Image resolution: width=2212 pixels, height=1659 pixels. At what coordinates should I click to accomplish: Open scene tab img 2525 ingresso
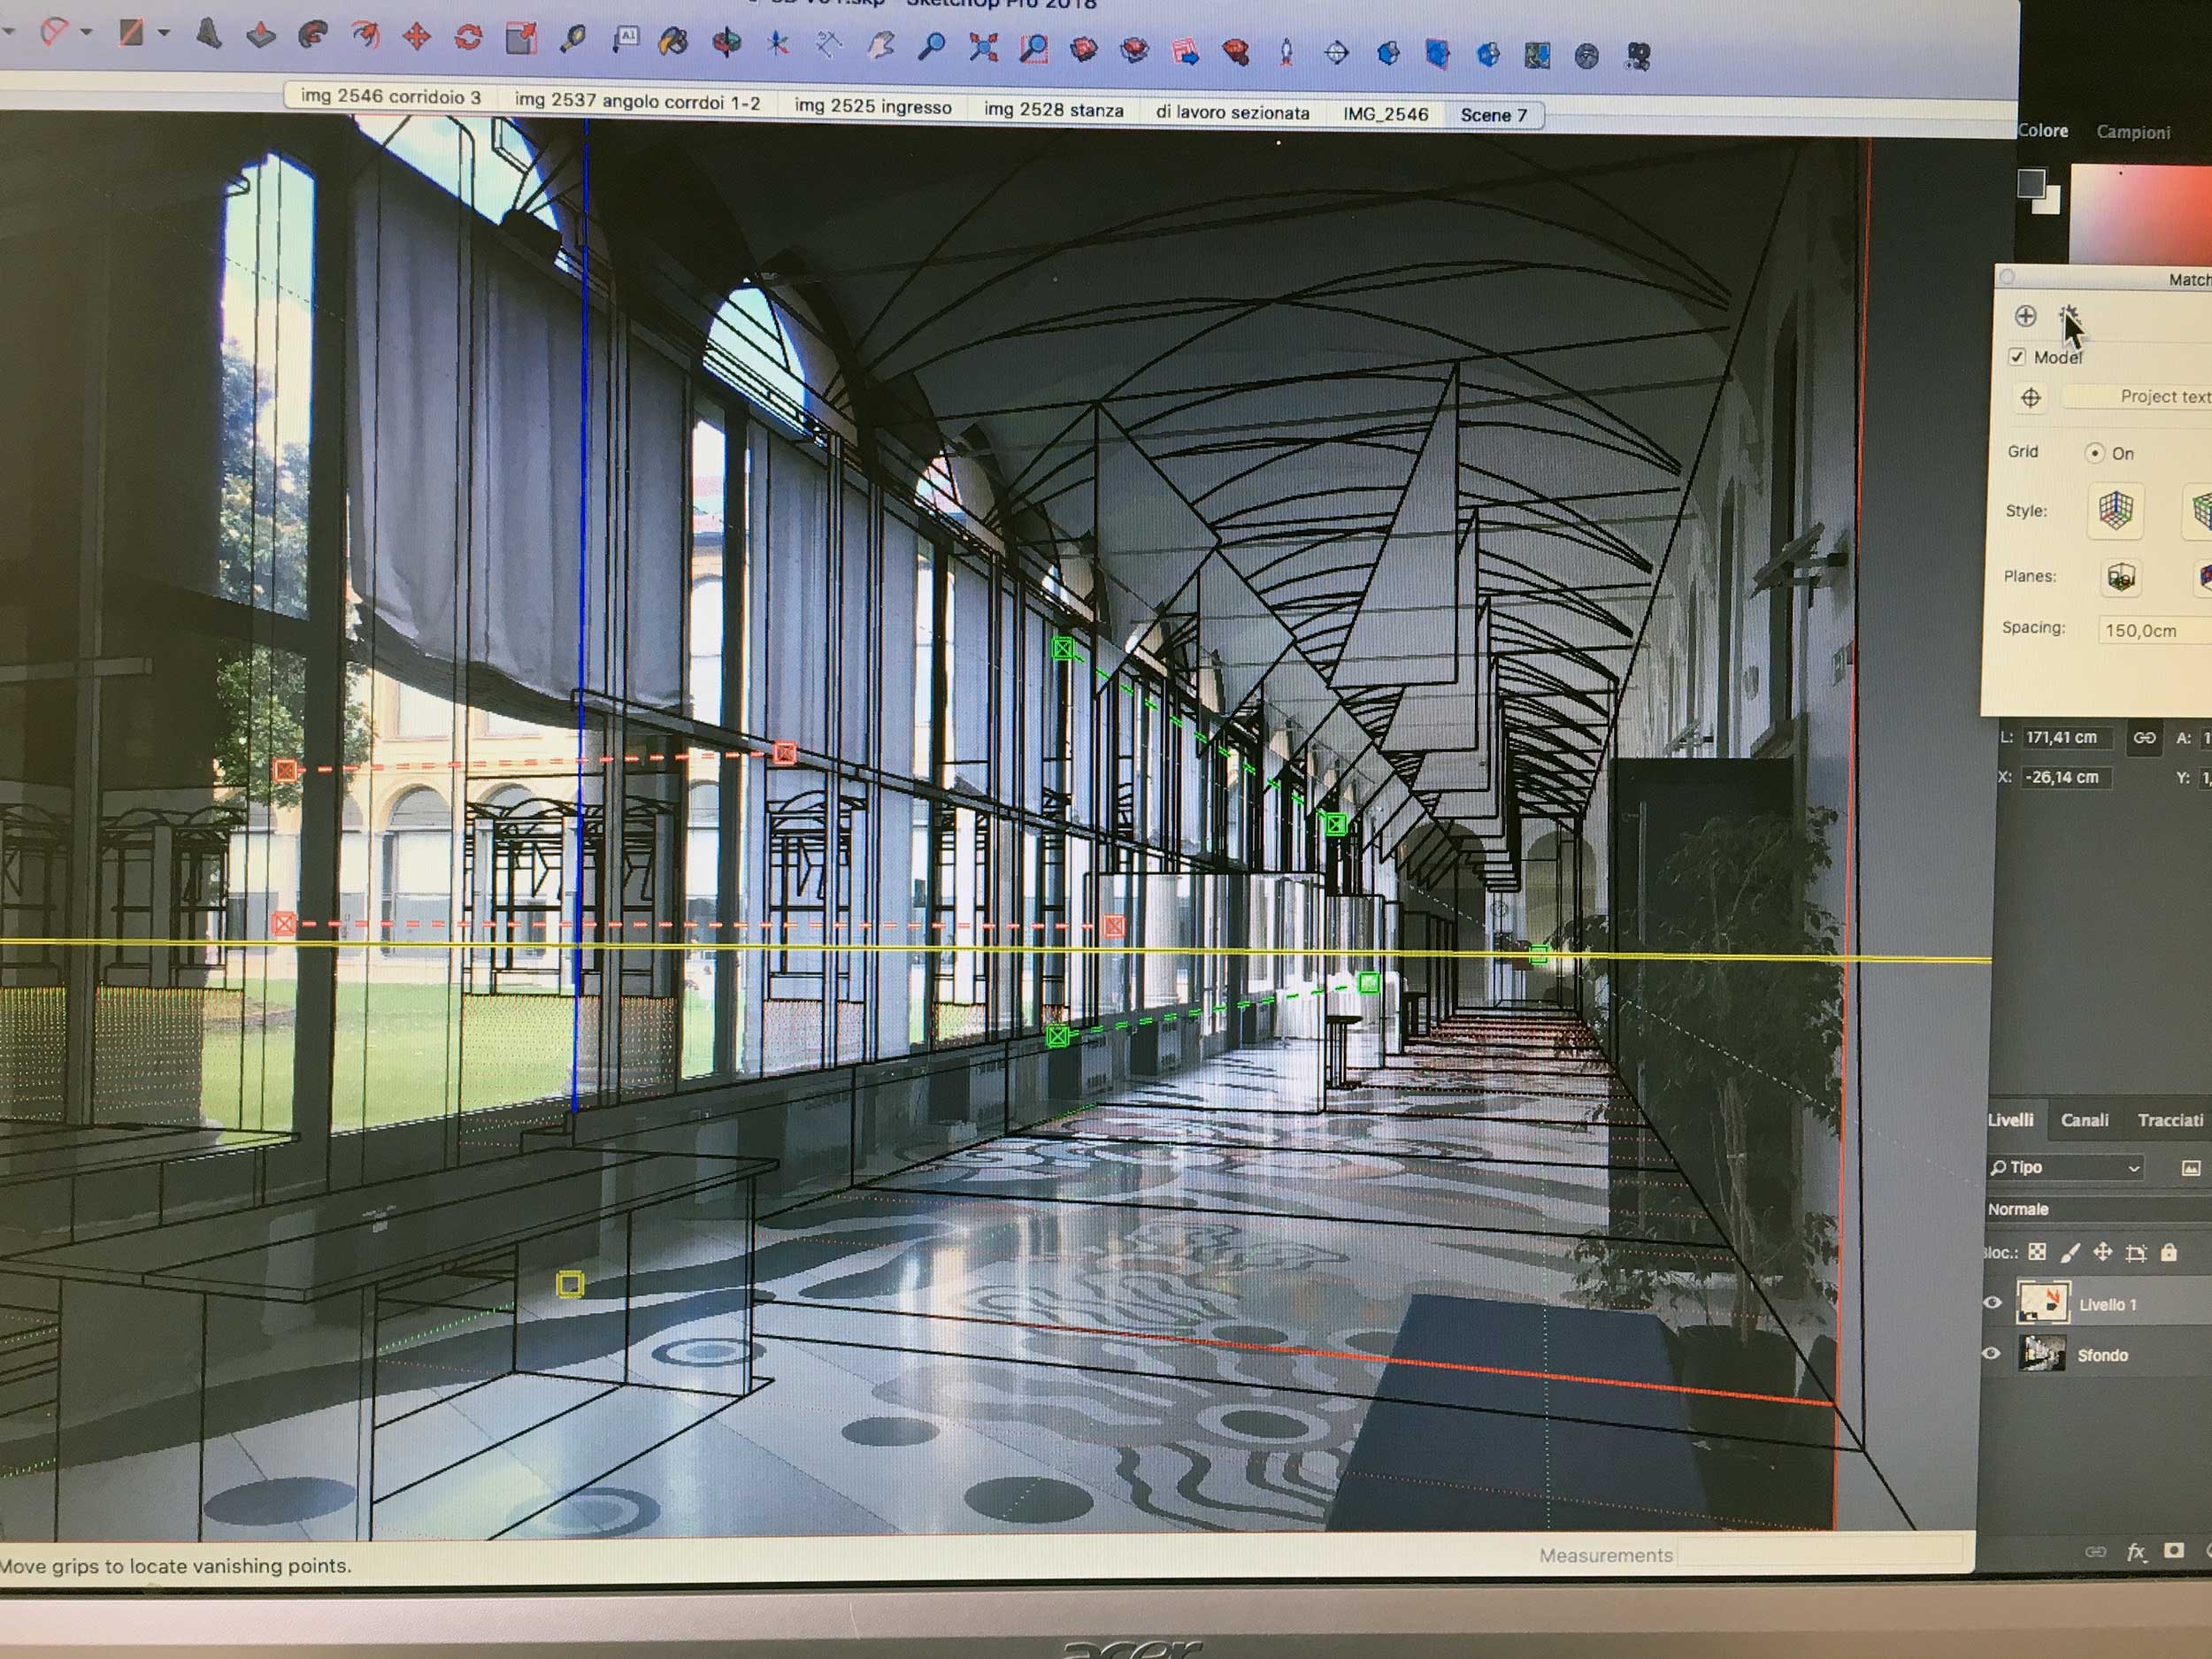873,106
